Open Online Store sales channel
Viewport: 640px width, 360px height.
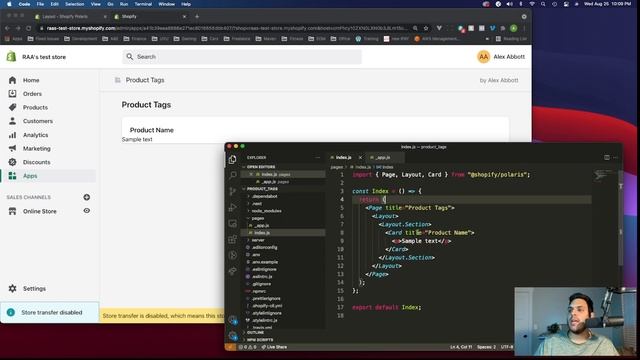point(40,211)
